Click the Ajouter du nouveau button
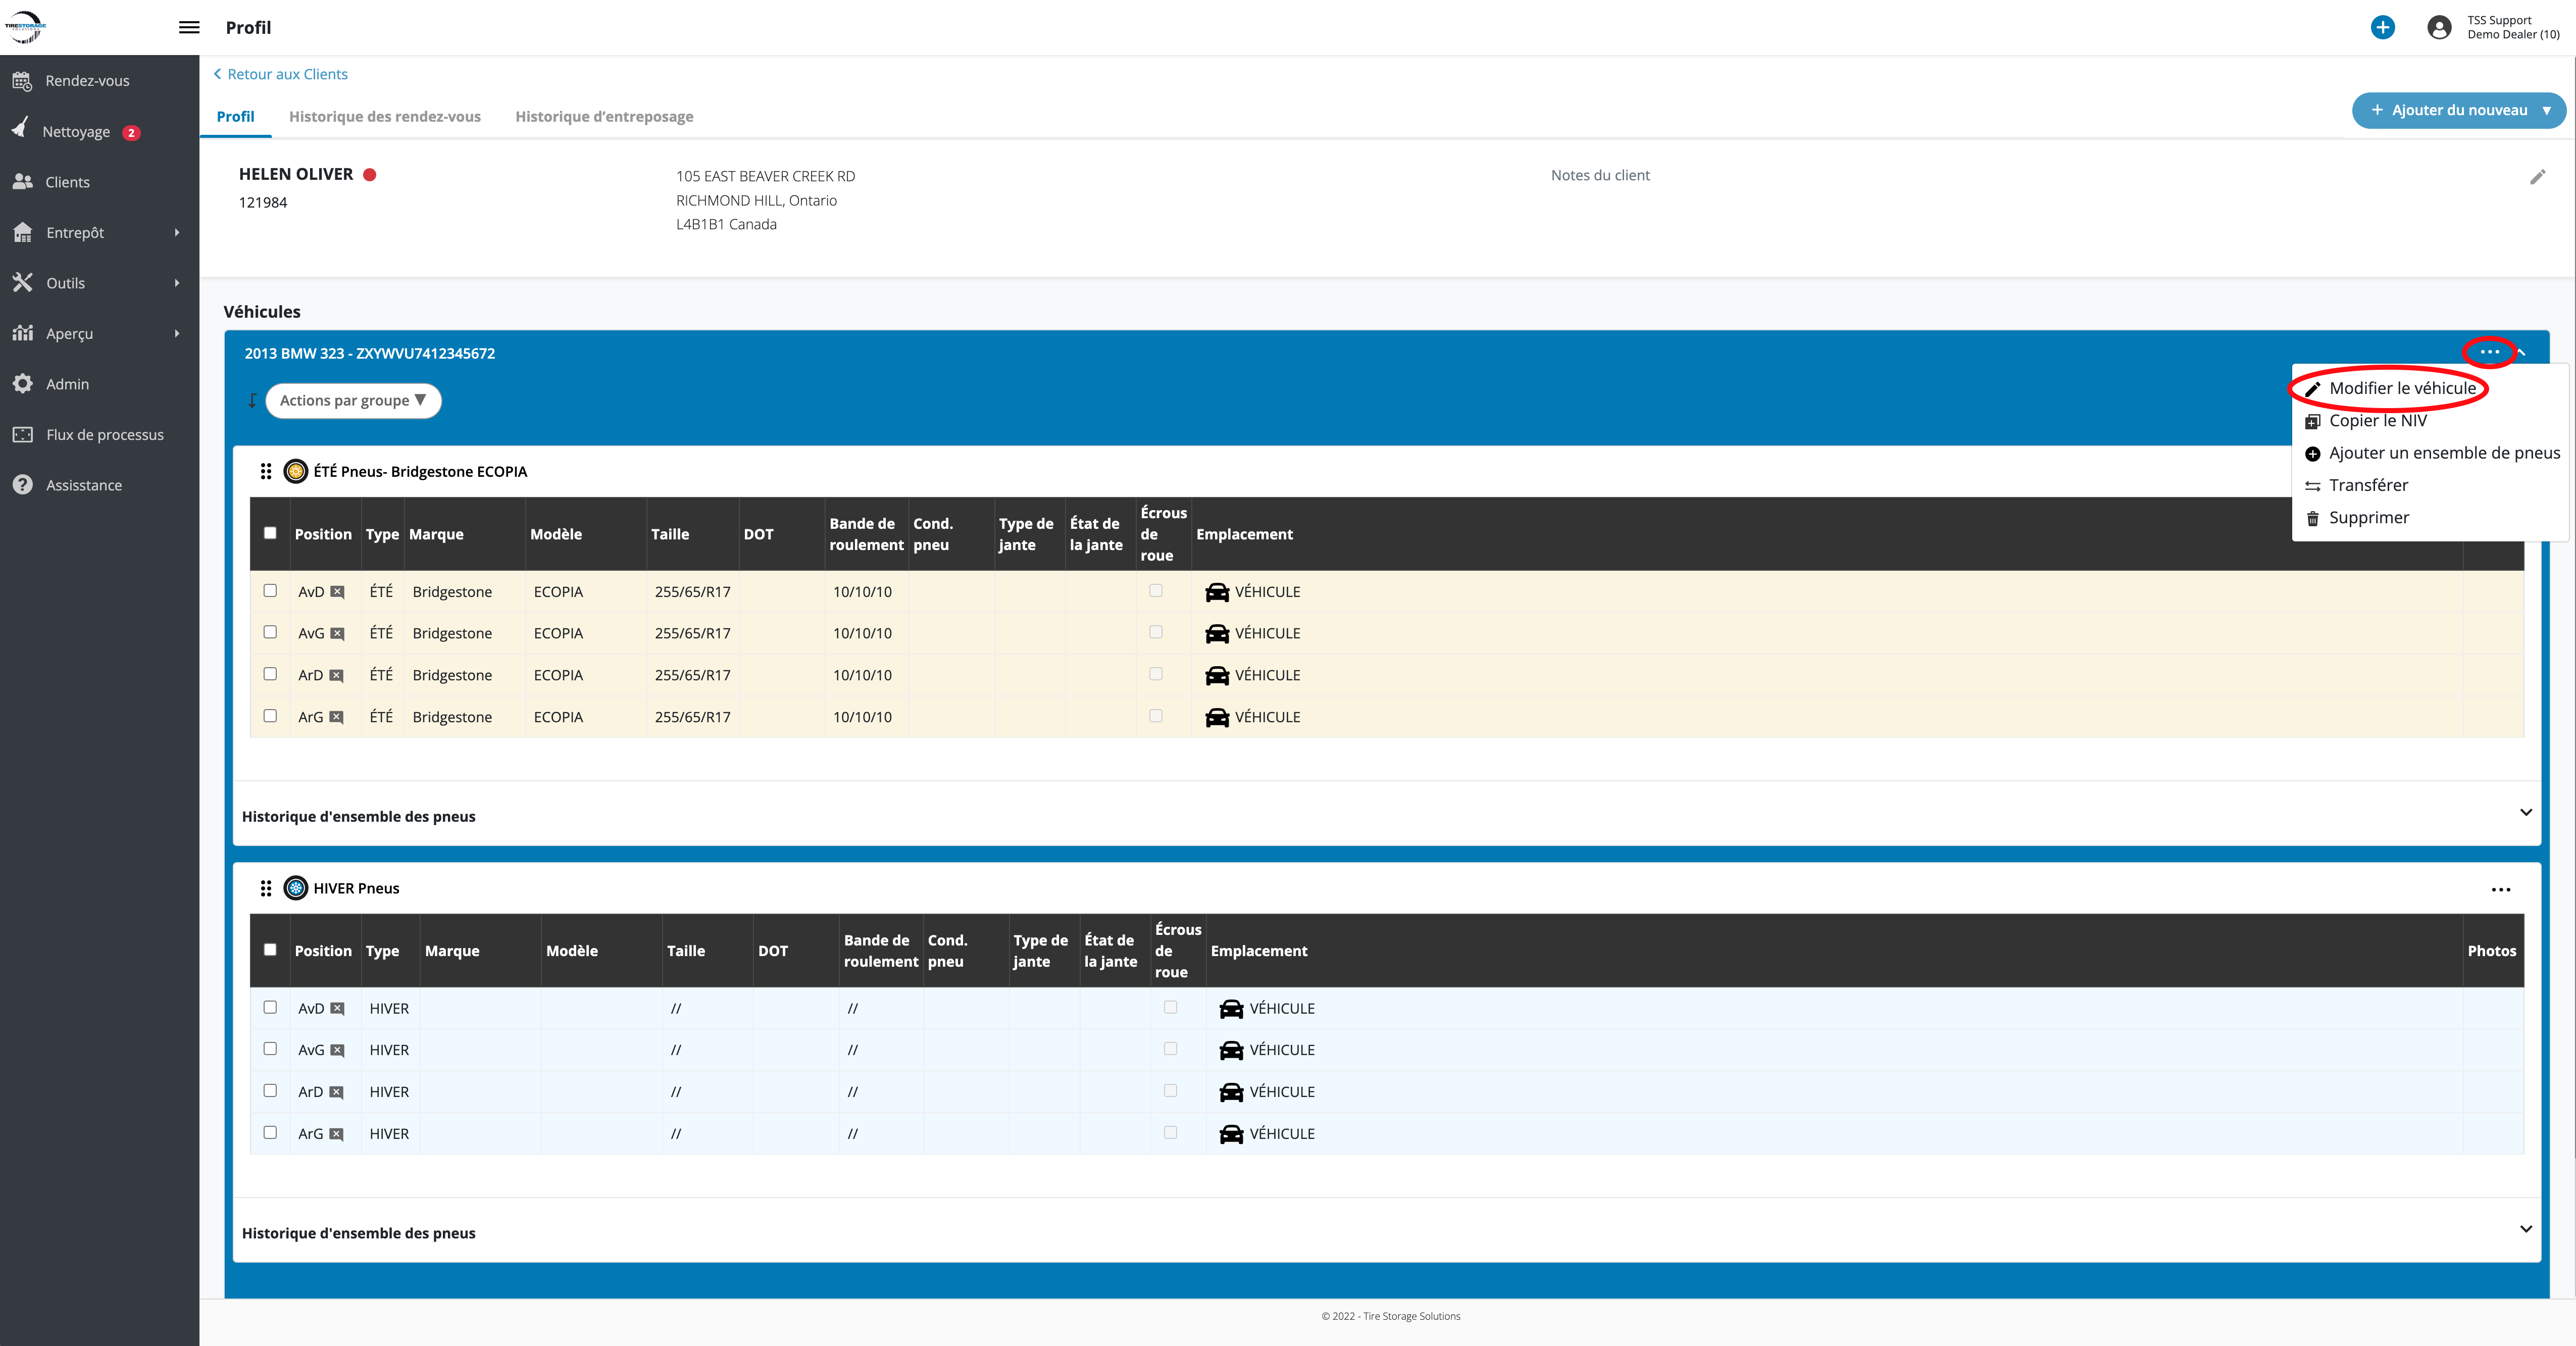The image size is (2576, 1346). (x=2458, y=110)
